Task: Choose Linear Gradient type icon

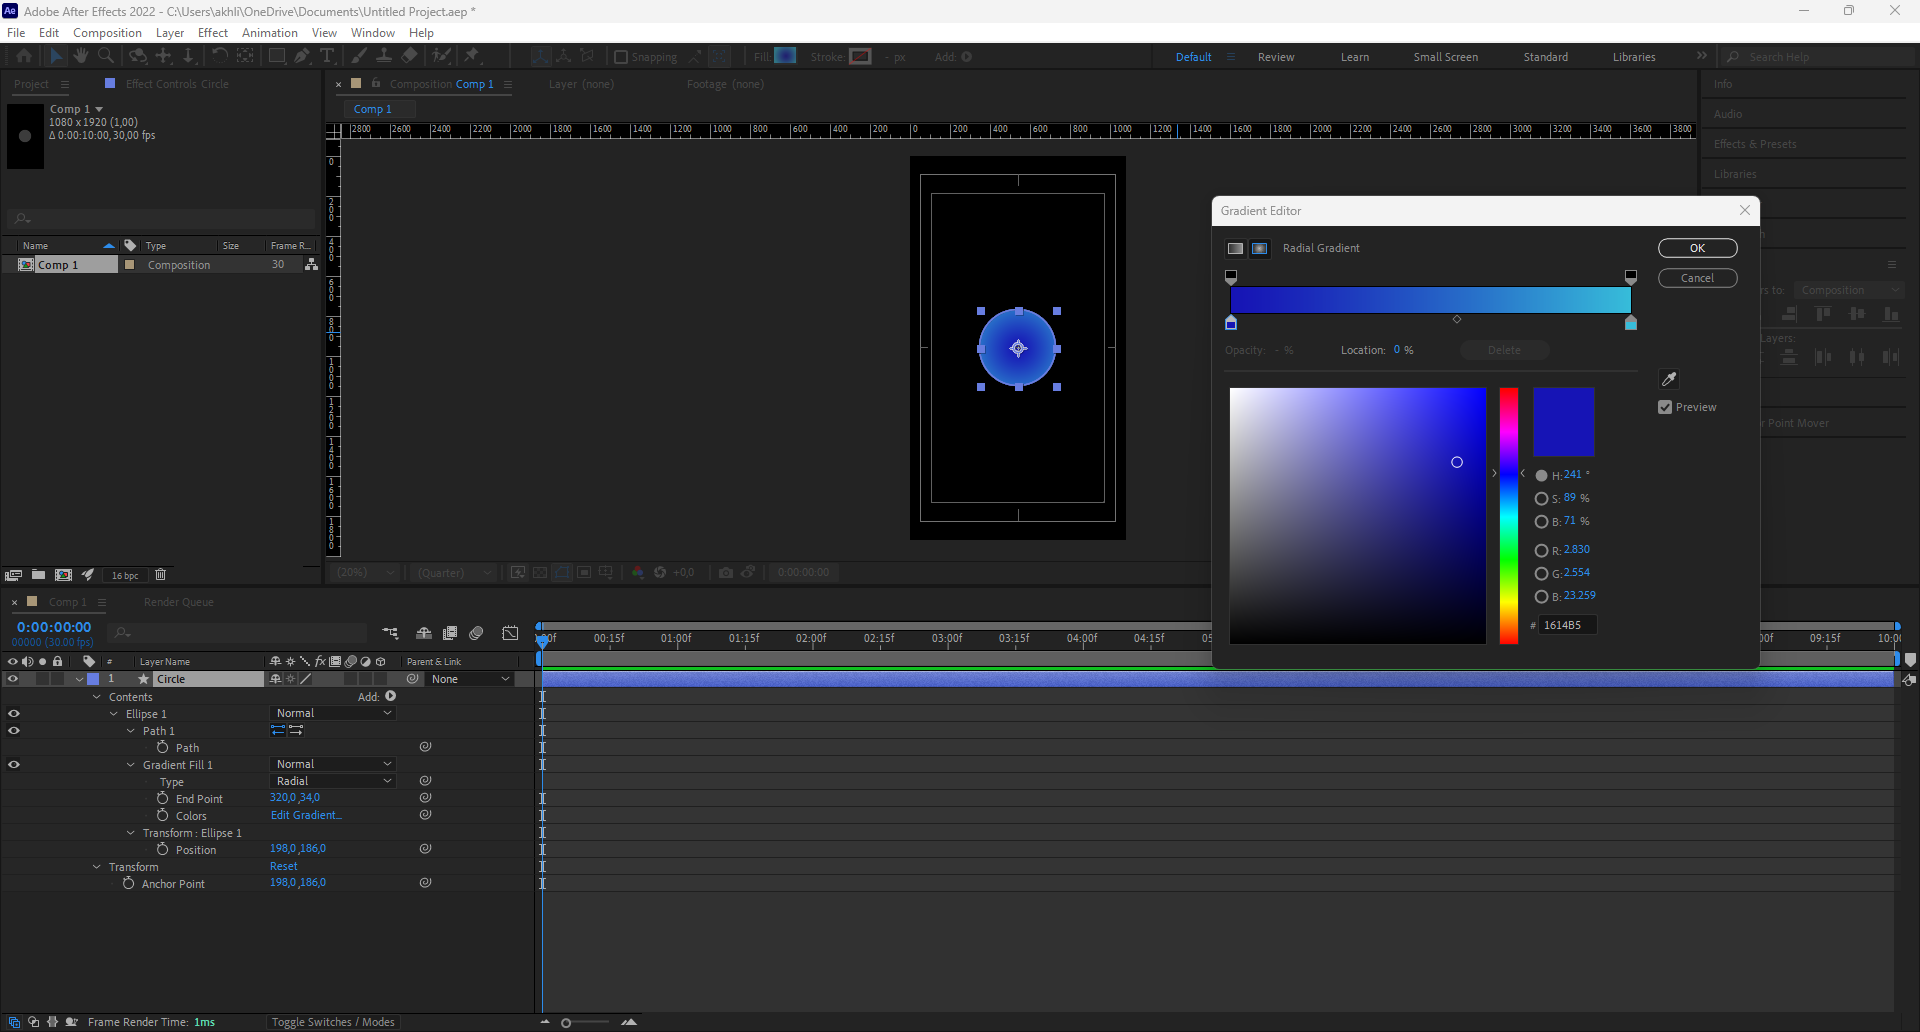Action: coord(1236,248)
